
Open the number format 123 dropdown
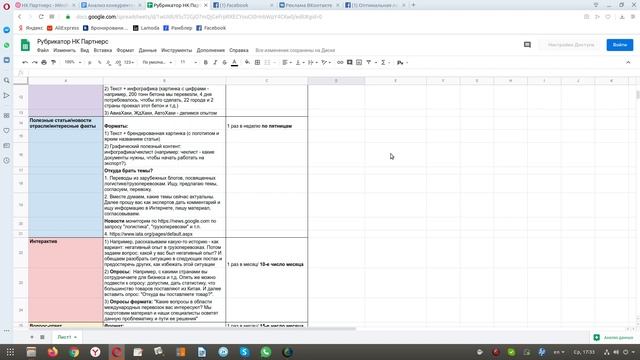(129, 62)
